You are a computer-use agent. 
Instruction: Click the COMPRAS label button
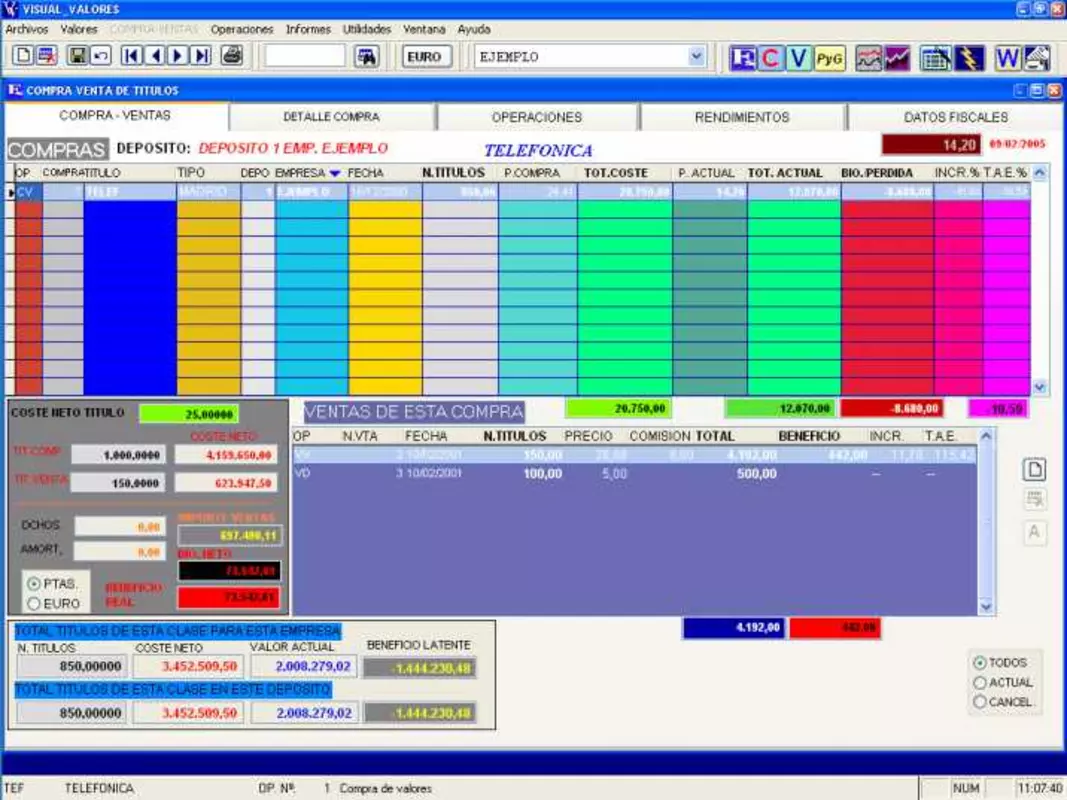coord(58,150)
